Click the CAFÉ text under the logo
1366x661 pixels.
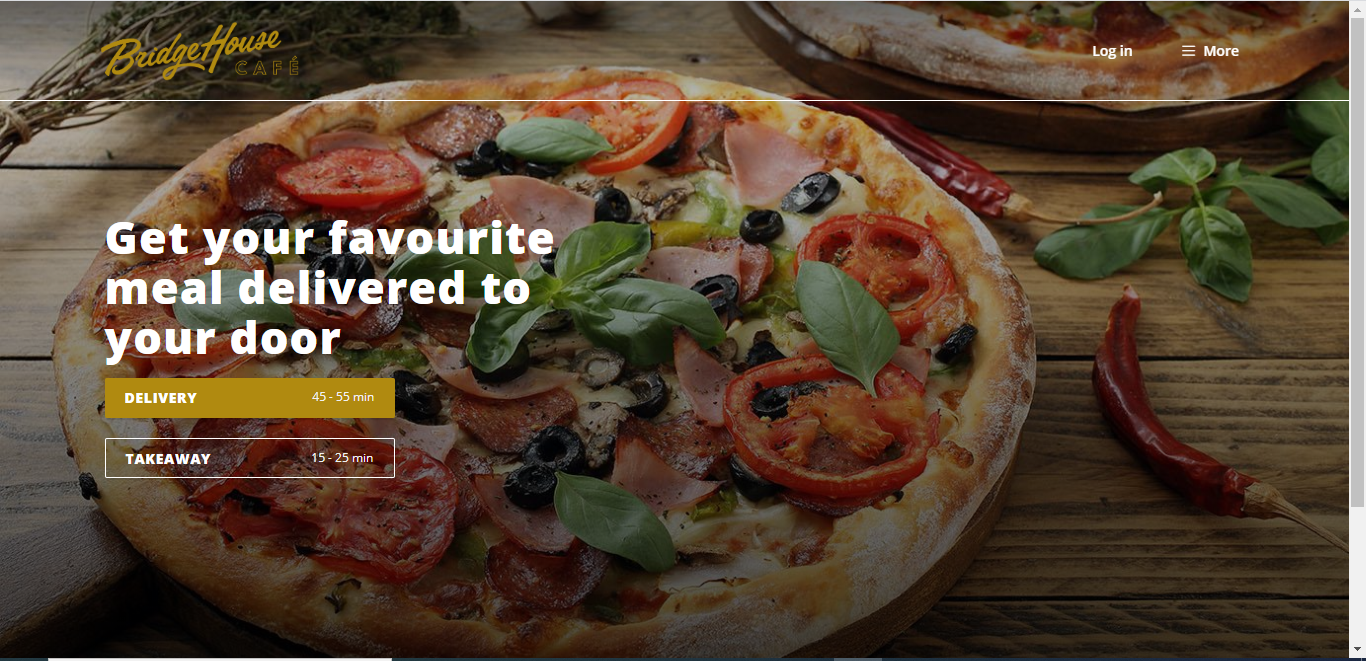click(267, 69)
